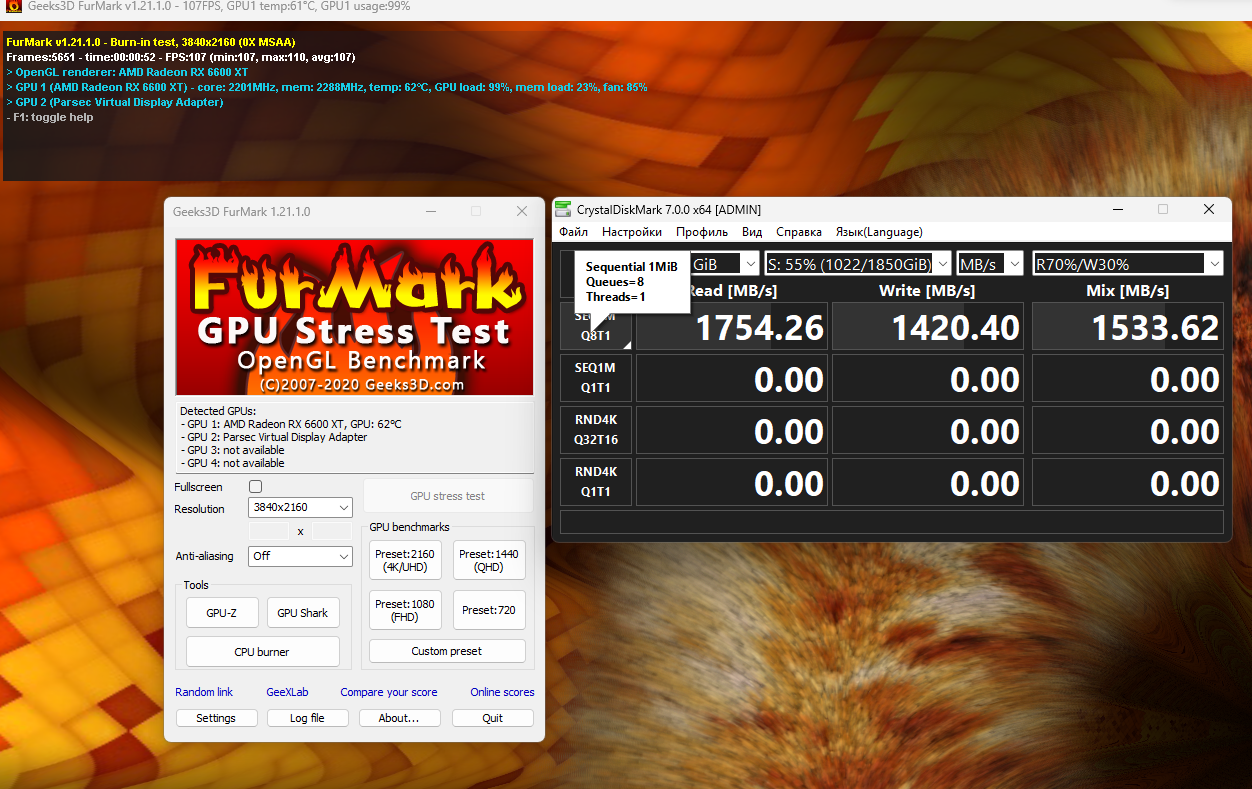
Task: Click the F1: toggle help overlay text
Action: click(50, 117)
